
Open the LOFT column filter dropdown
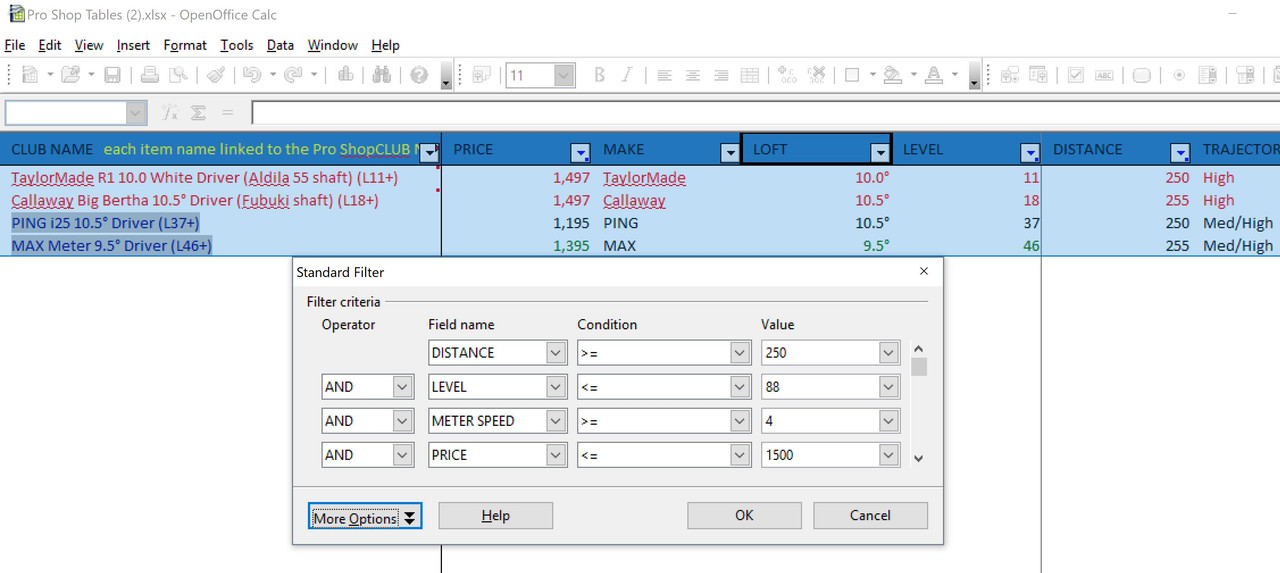point(880,153)
